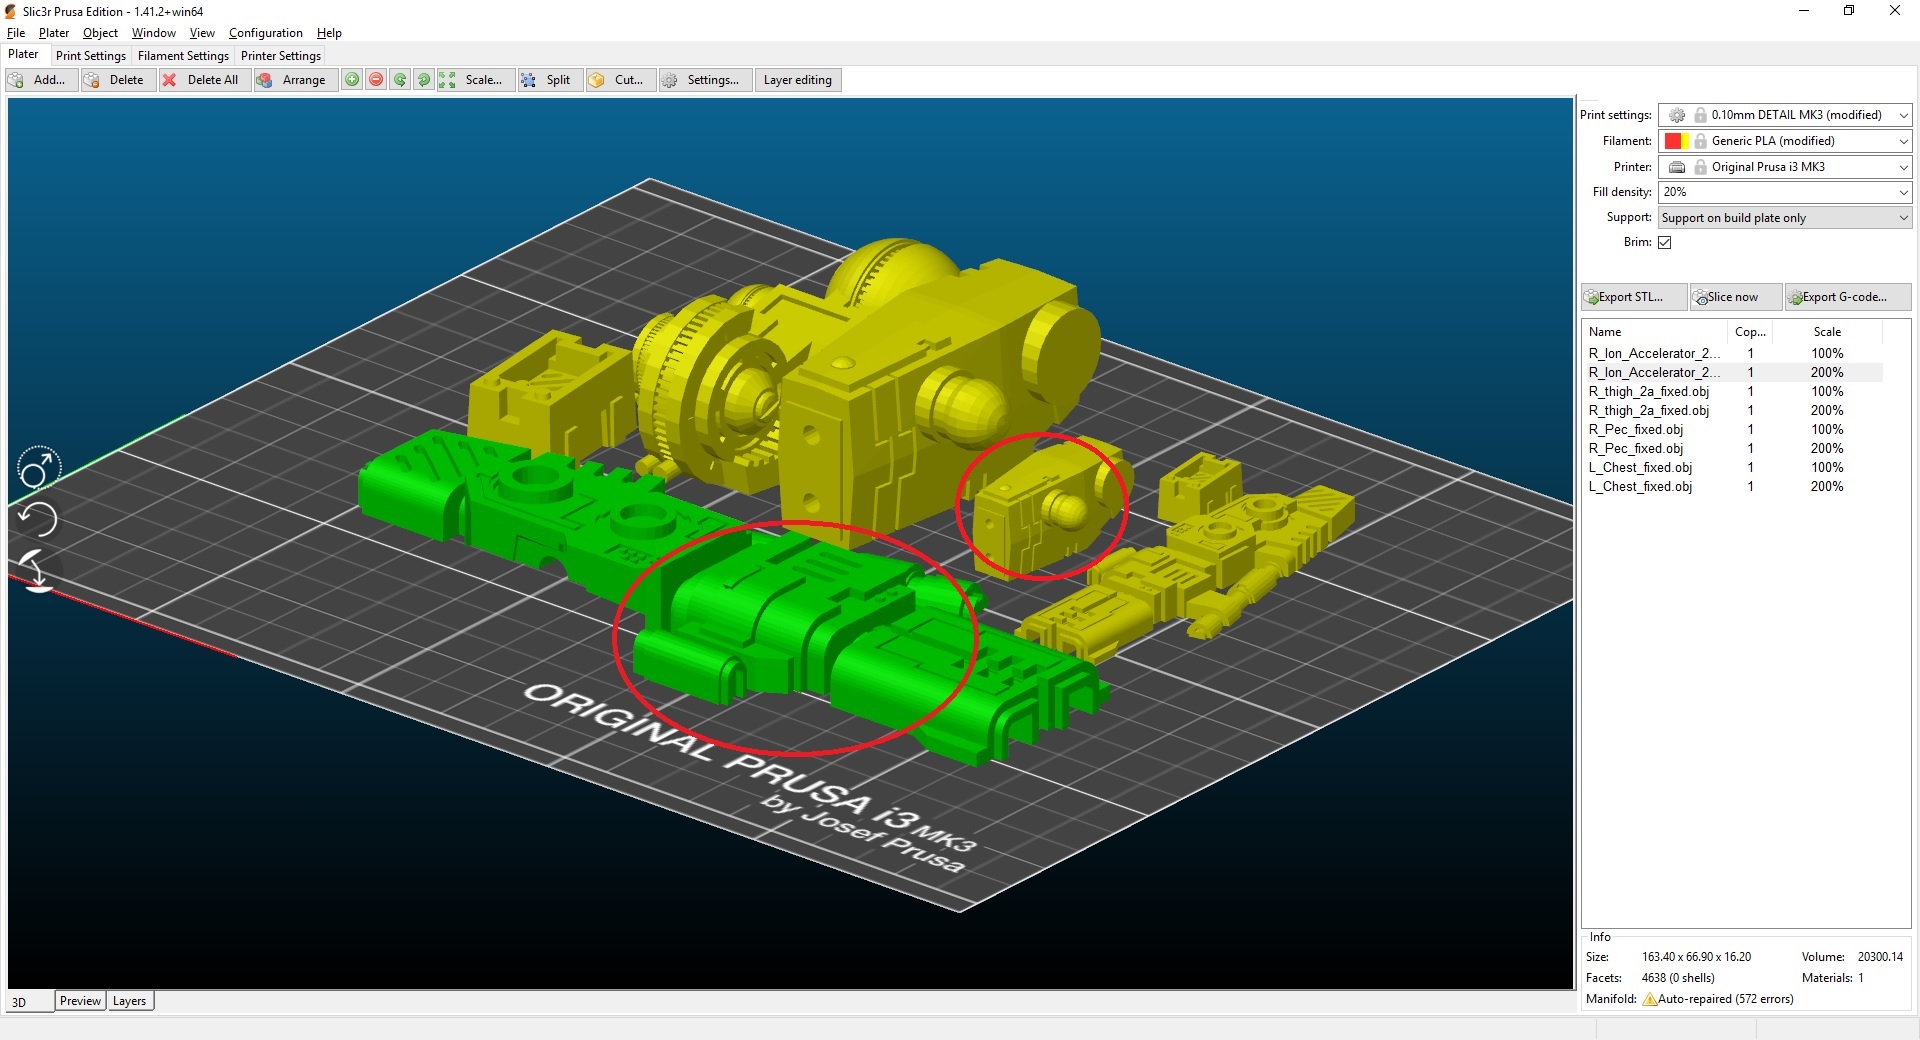The image size is (1920, 1040).
Task: Open the Configuration menu
Action: [265, 32]
